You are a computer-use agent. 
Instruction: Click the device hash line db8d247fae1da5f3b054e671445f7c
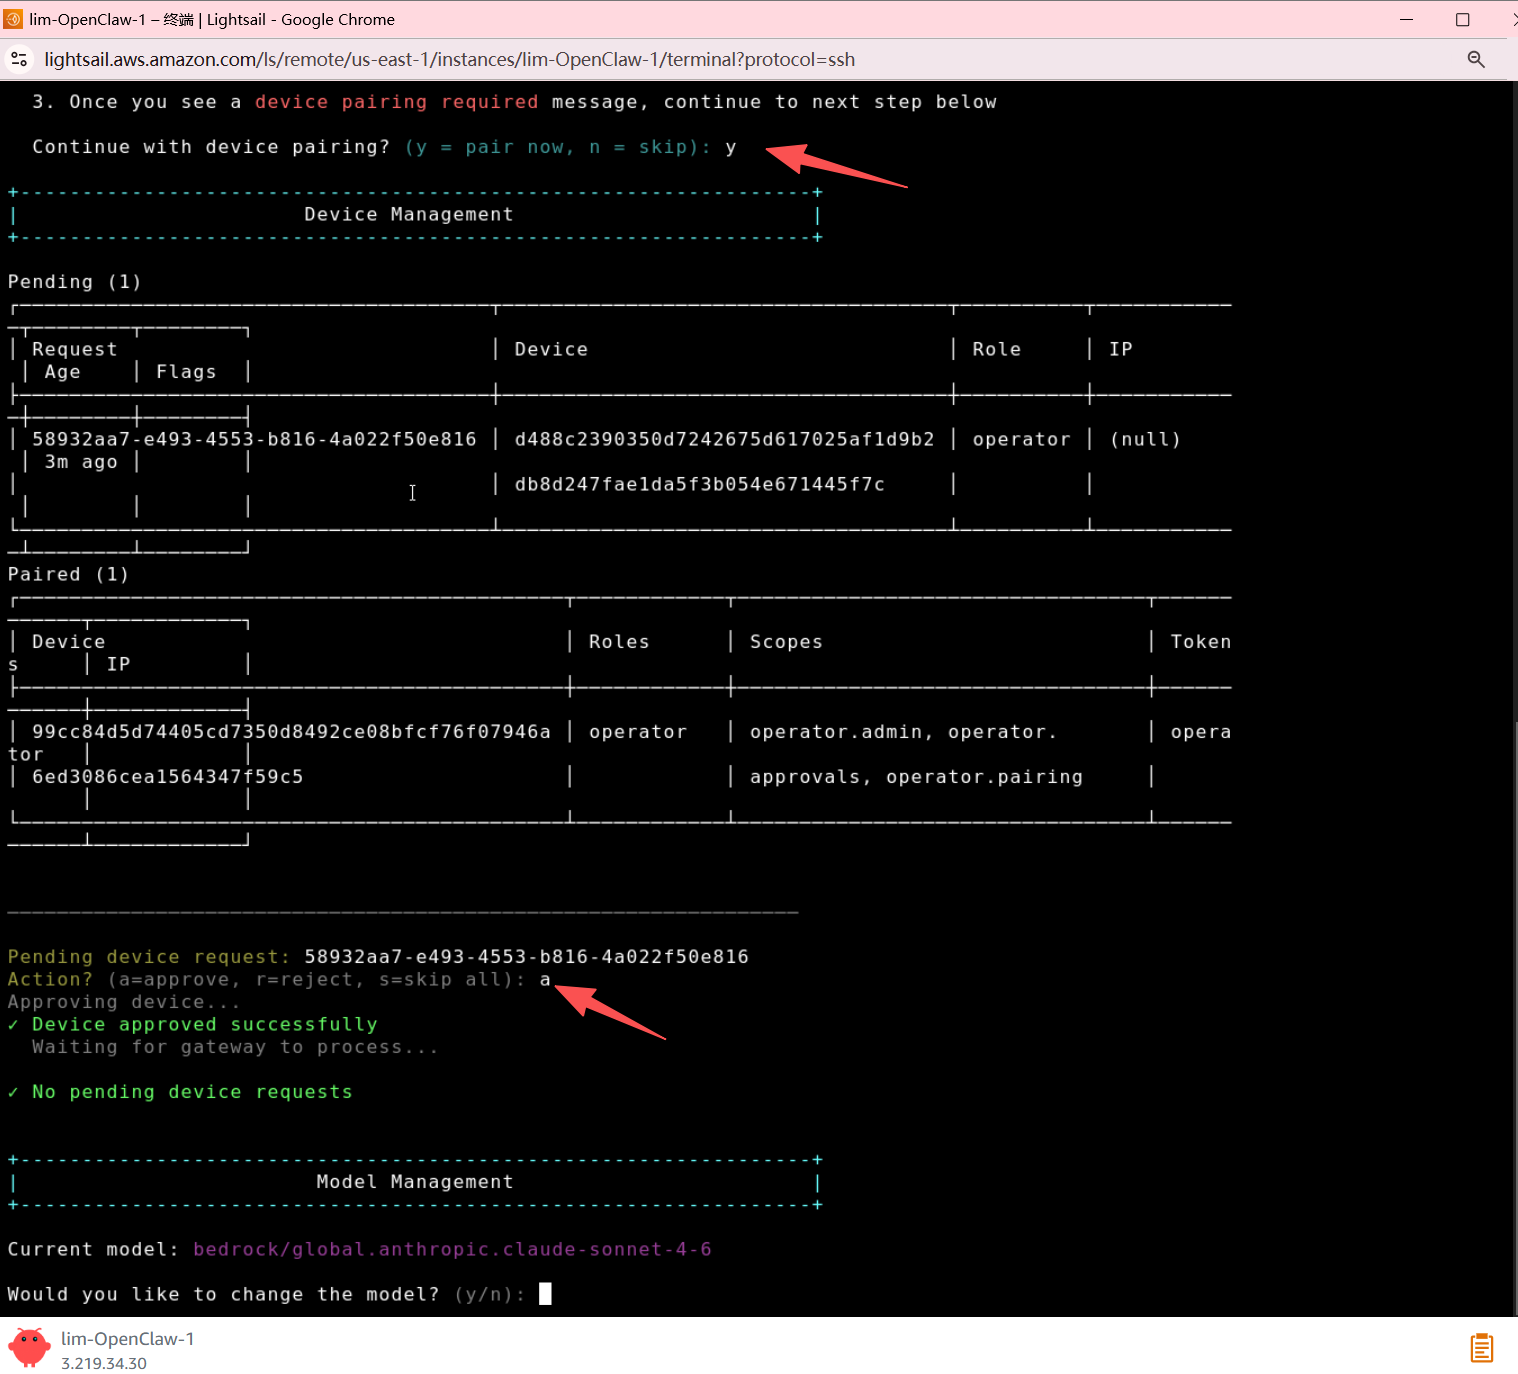(699, 484)
